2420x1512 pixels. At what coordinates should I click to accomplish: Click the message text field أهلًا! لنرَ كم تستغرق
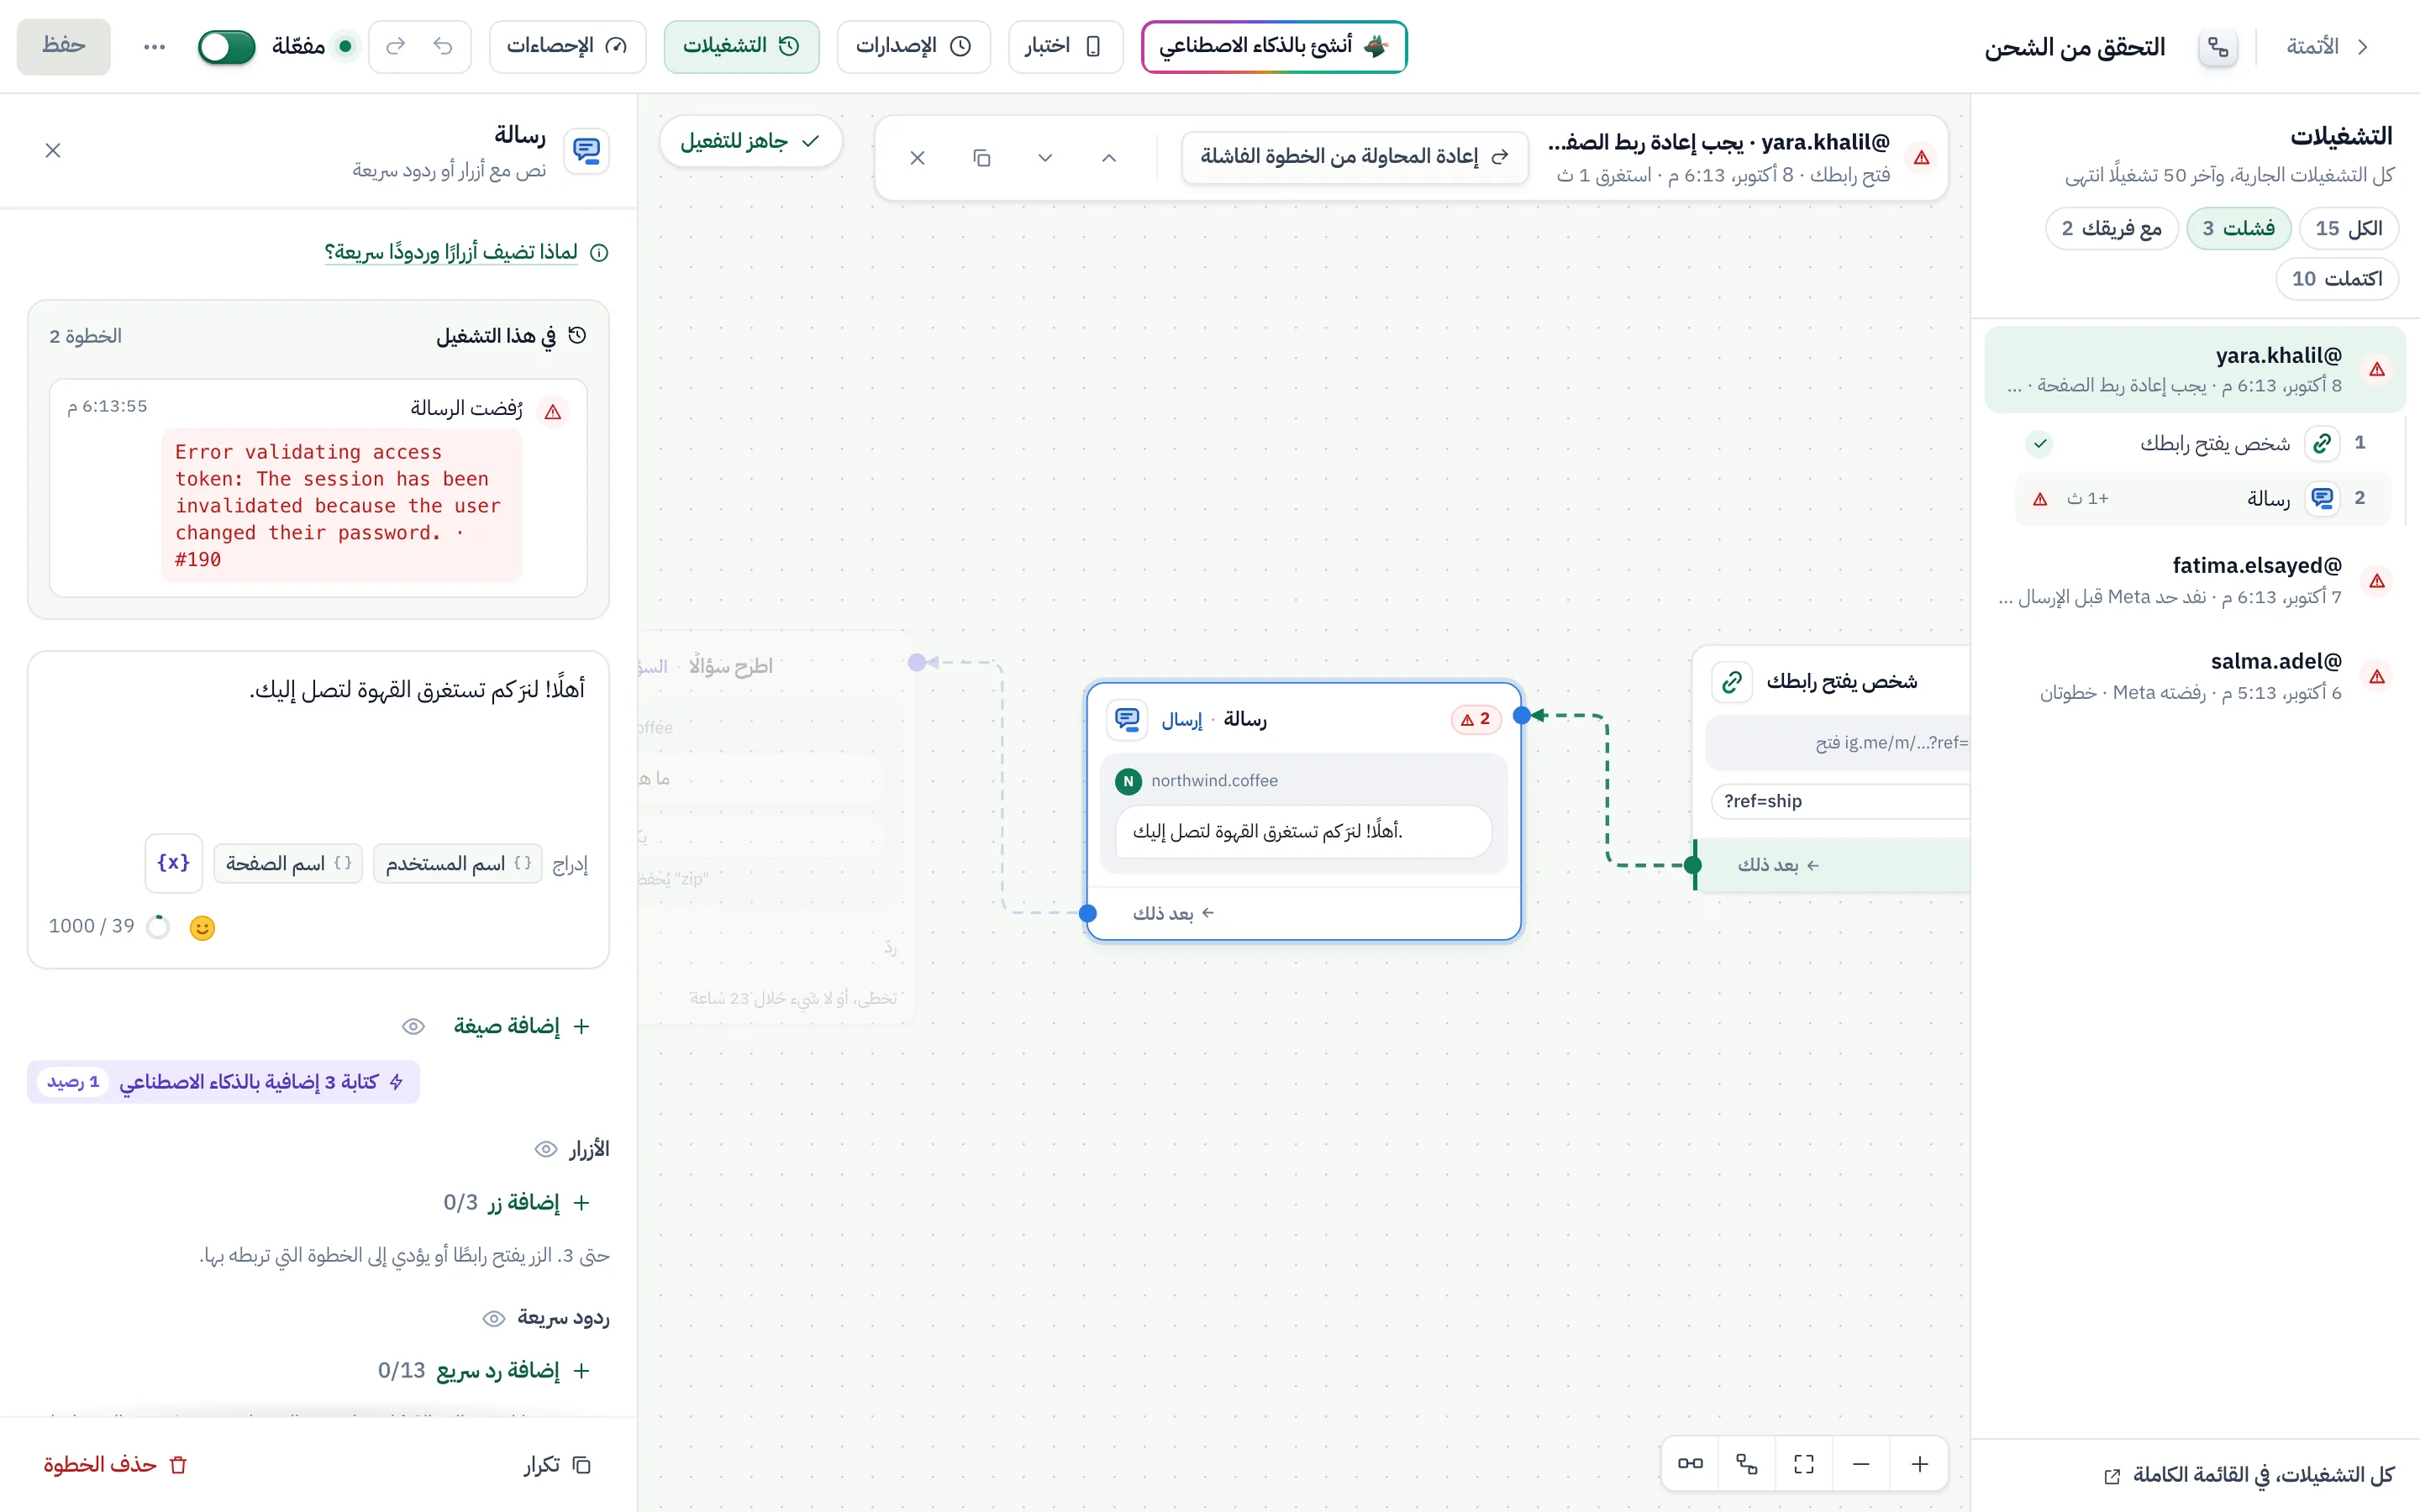[x=318, y=740]
